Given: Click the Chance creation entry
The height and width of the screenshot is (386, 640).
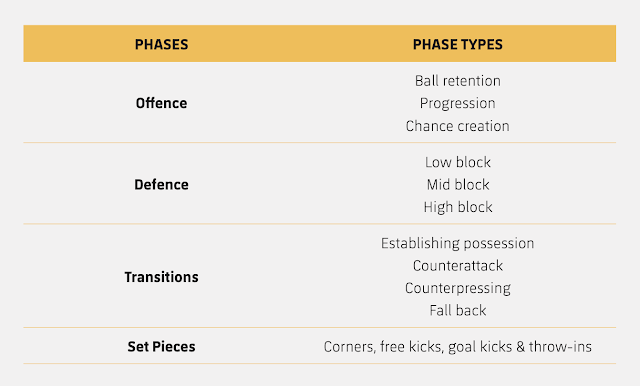Looking at the screenshot, I should pos(458,126).
